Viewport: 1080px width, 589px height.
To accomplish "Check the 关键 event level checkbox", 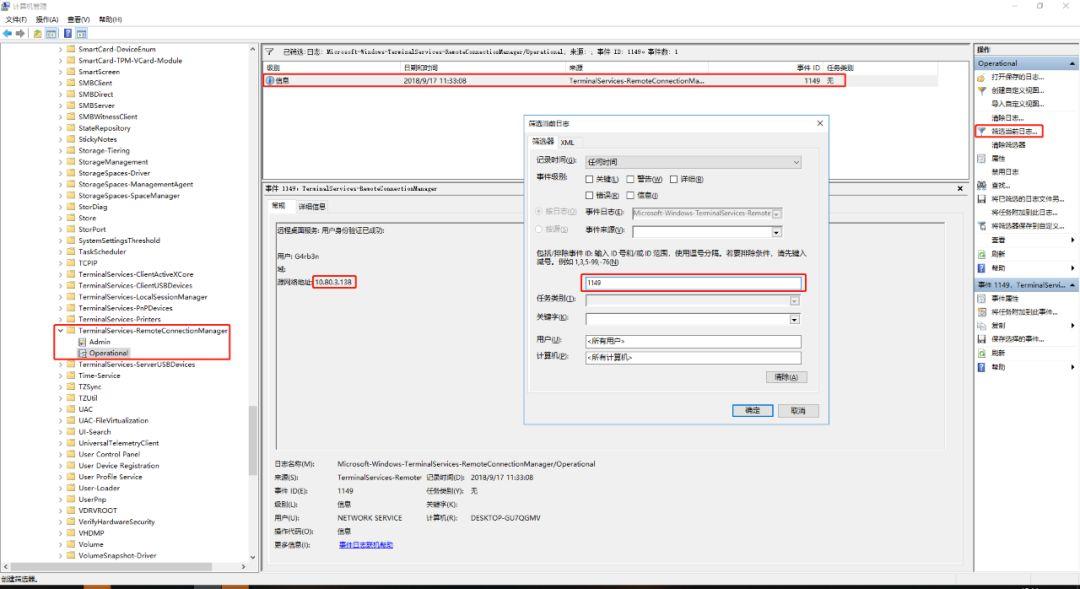I will (x=589, y=179).
